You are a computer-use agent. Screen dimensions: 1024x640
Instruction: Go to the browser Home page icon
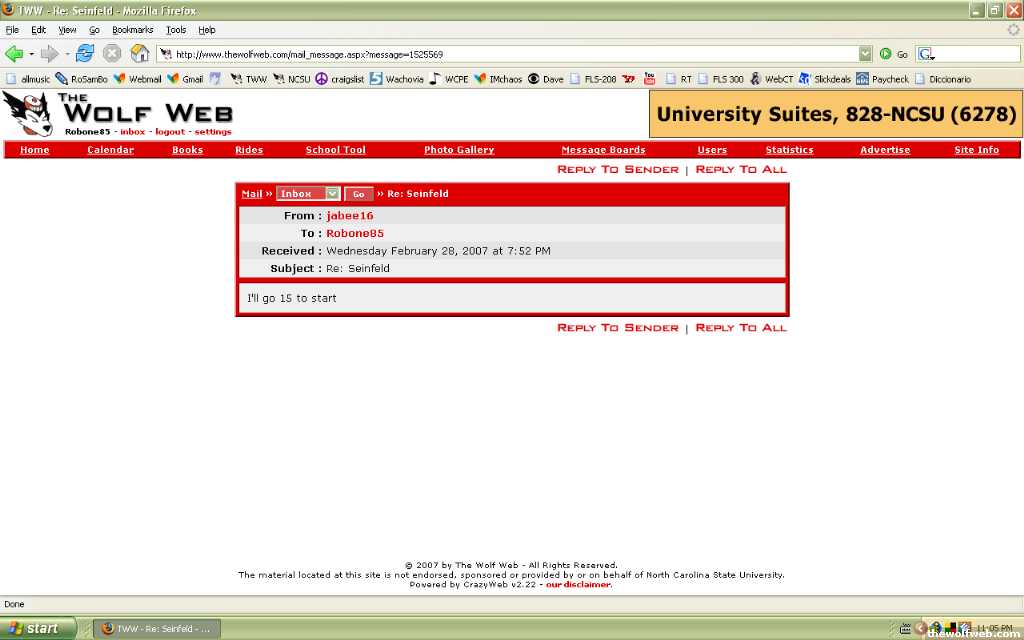(139, 54)
